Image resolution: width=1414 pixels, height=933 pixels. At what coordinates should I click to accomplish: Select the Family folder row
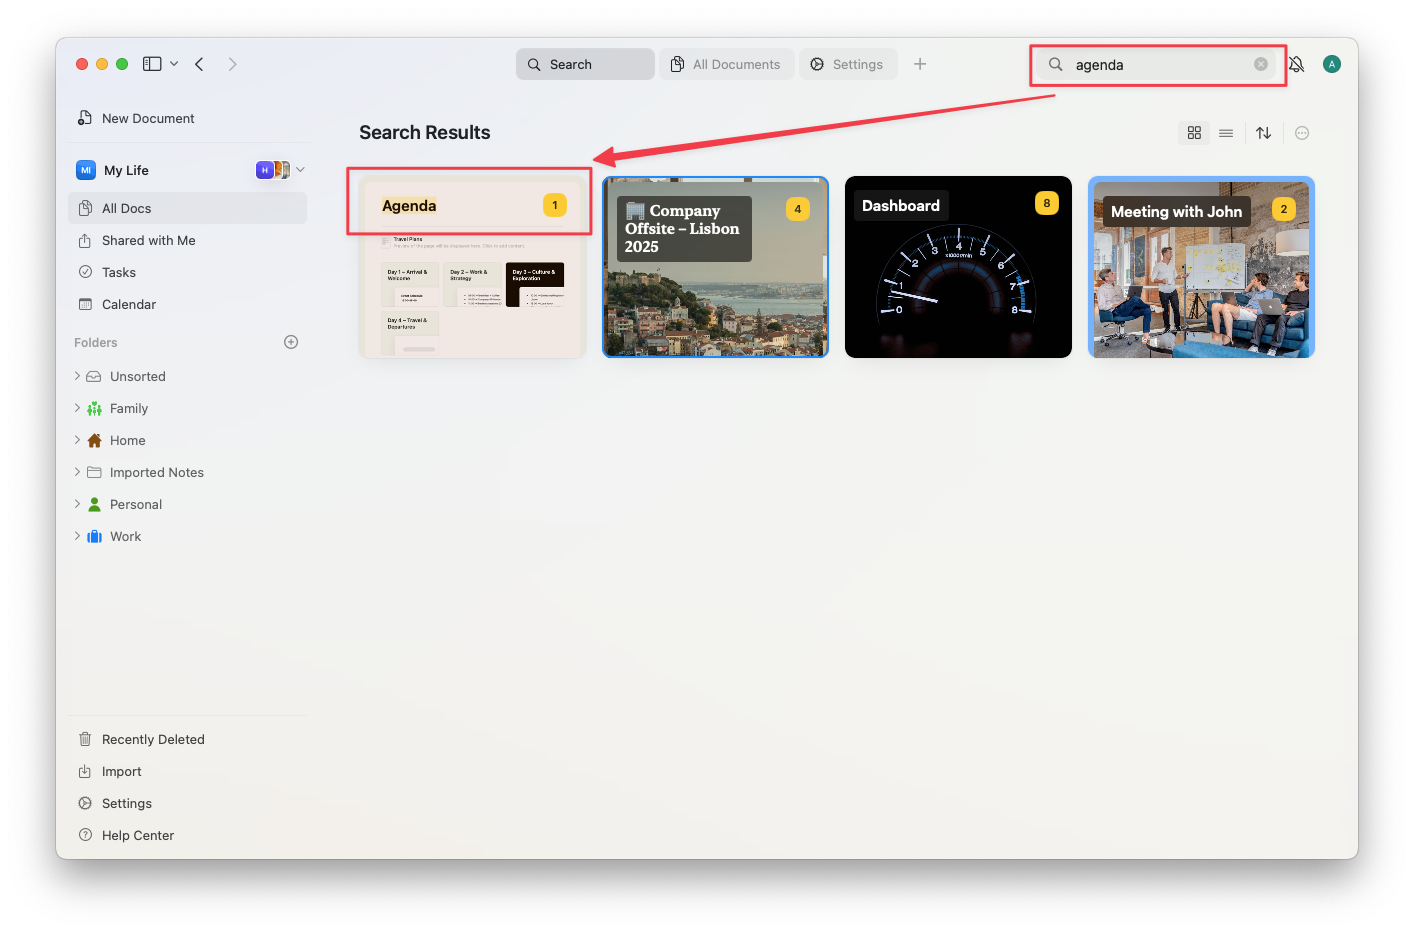click(188, 408)
